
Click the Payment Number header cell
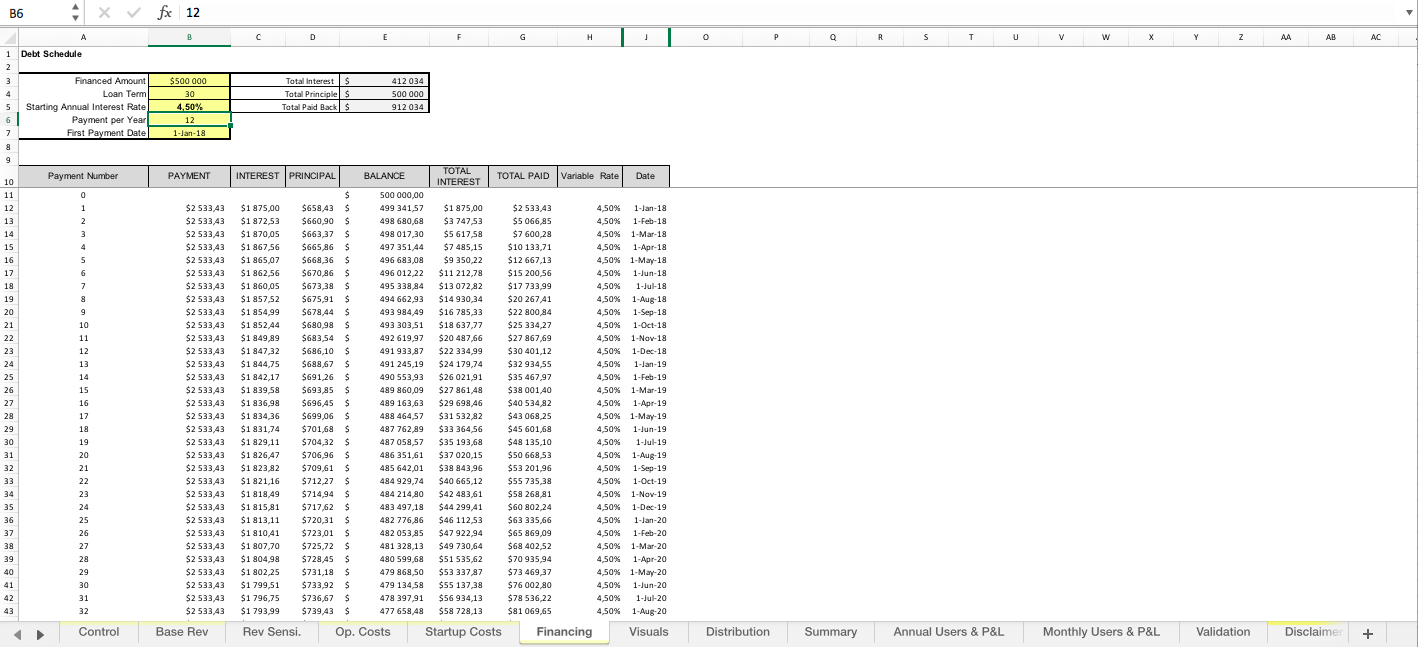tap(83, 176)
